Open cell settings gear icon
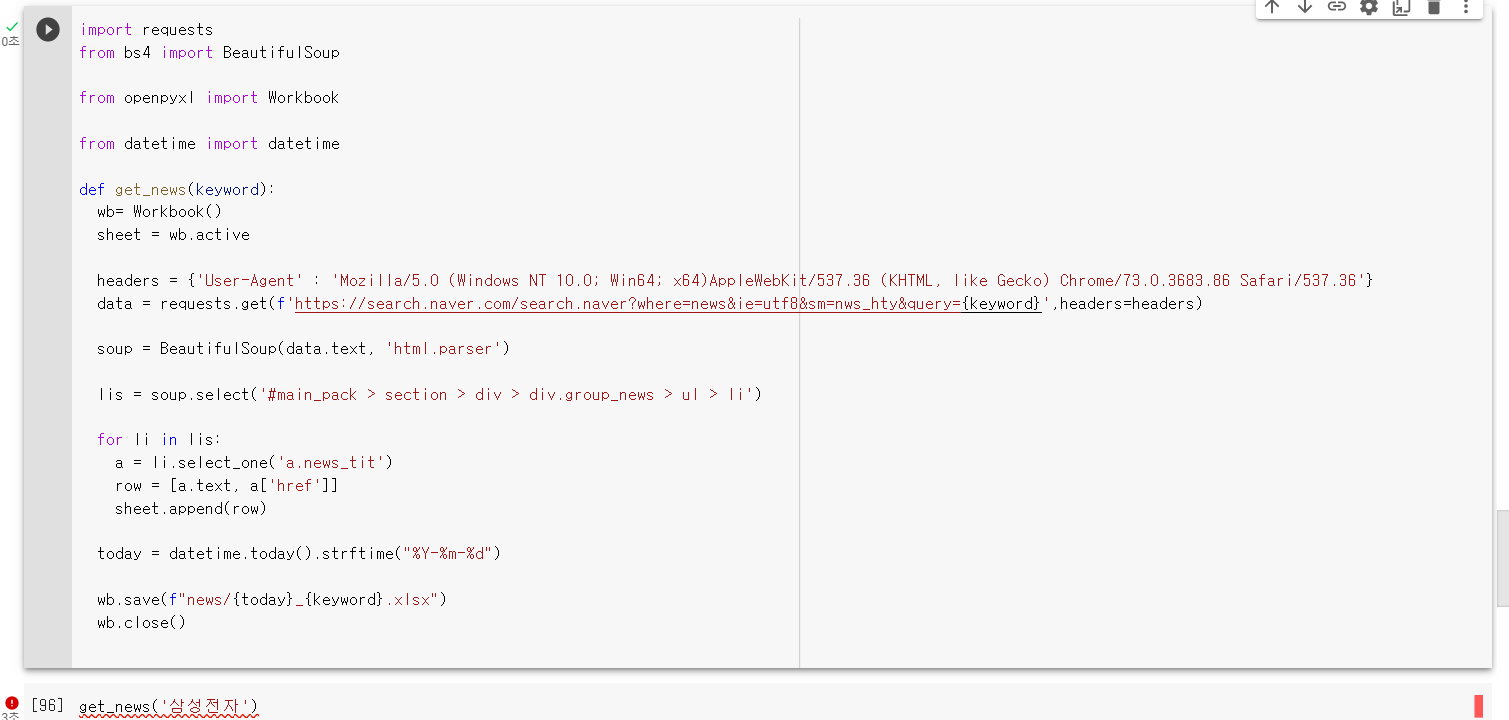1509x720 pixels. pyautogui.click(x=1369, y=7)
